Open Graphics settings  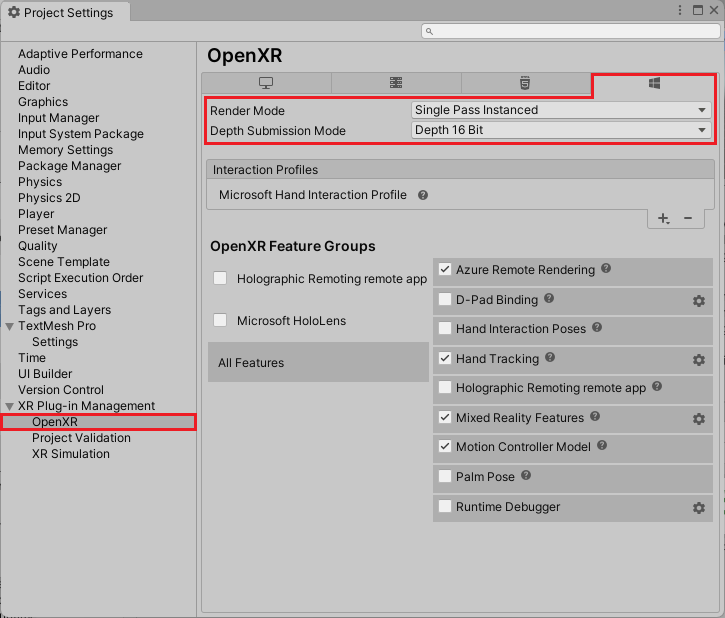tap(43, 102)
